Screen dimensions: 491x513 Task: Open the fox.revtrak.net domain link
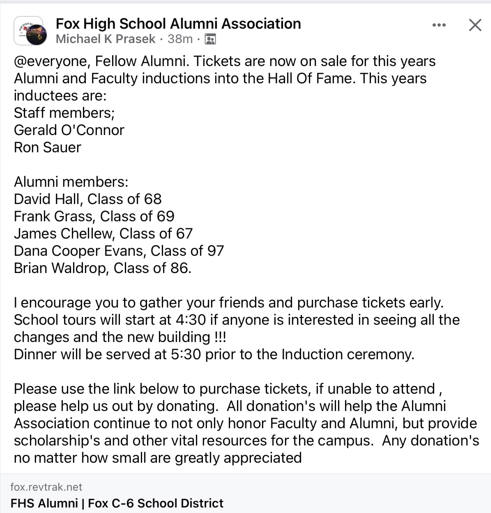46,487
